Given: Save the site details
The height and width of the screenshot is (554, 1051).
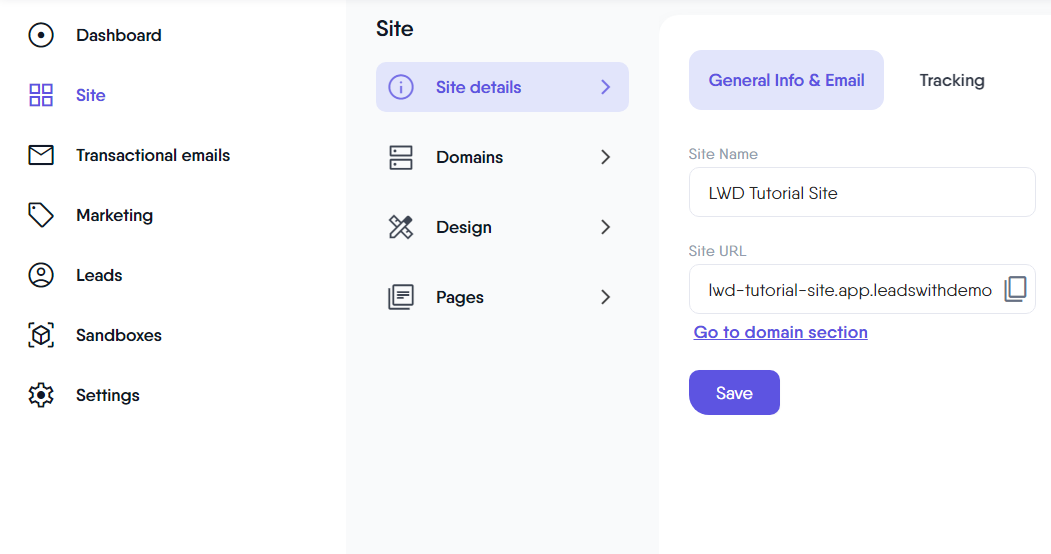Looking at the screenshot, I should coord(734,393).
